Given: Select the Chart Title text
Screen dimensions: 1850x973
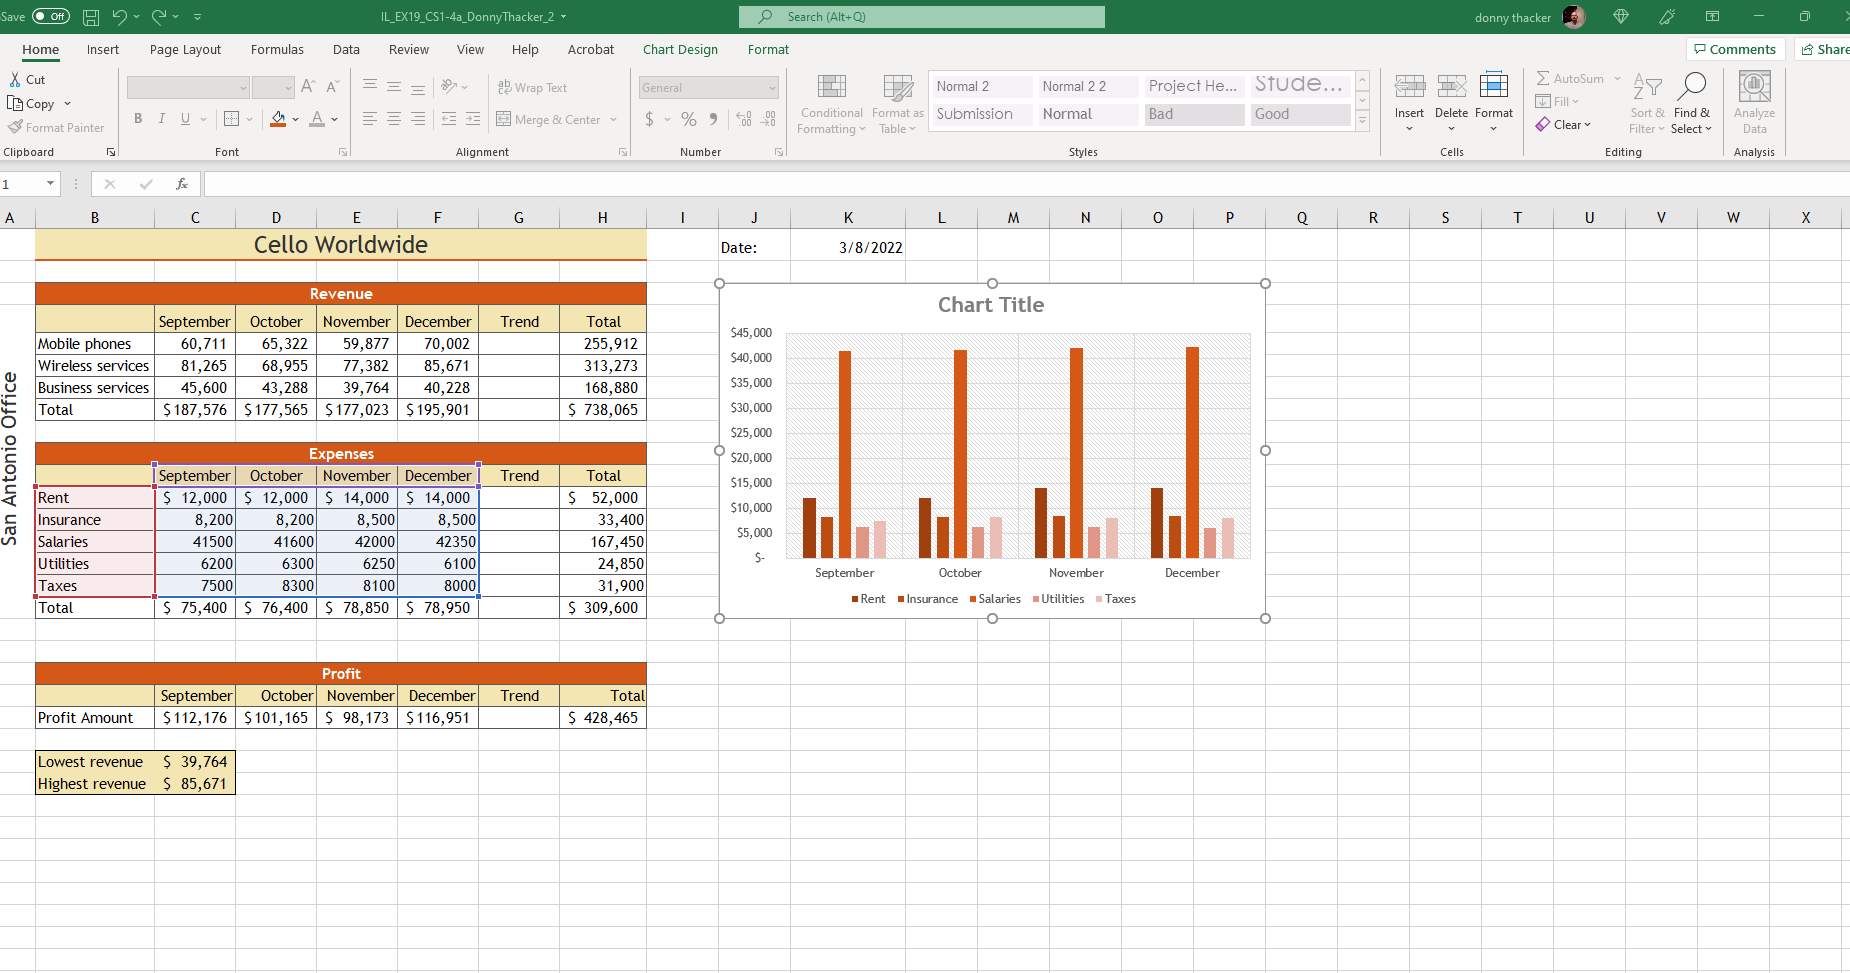Looking at the screenshot, I should click(991, 305).
